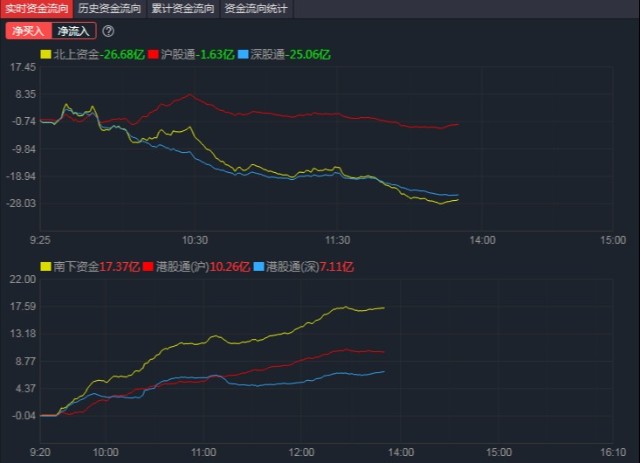
Task: Click the end of the red 沪股通 line
Action: click(x=458, y=125)
